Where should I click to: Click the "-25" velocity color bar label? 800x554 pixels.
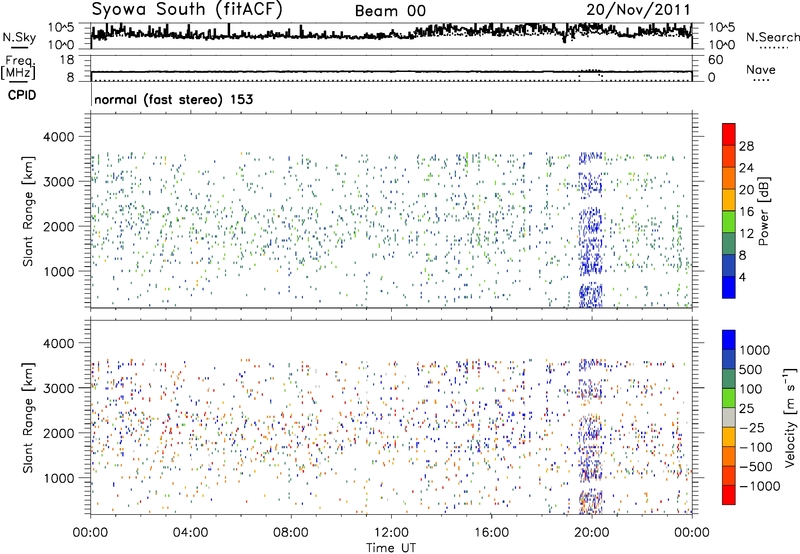click(x=752, y=428)
